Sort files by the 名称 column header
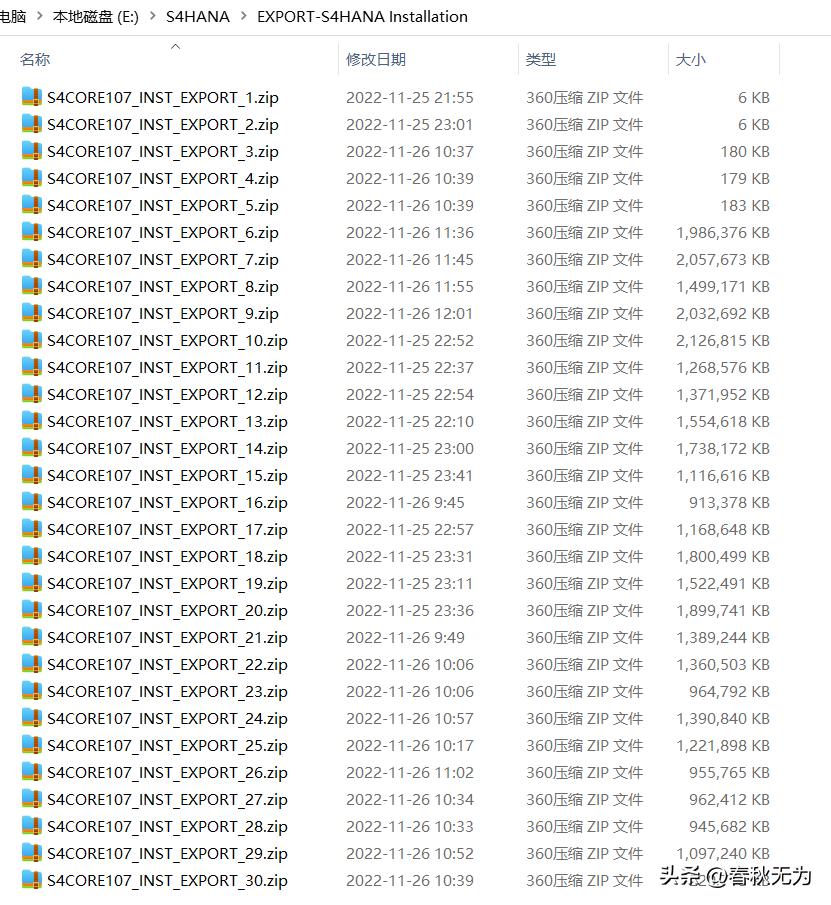 (35, 59)
